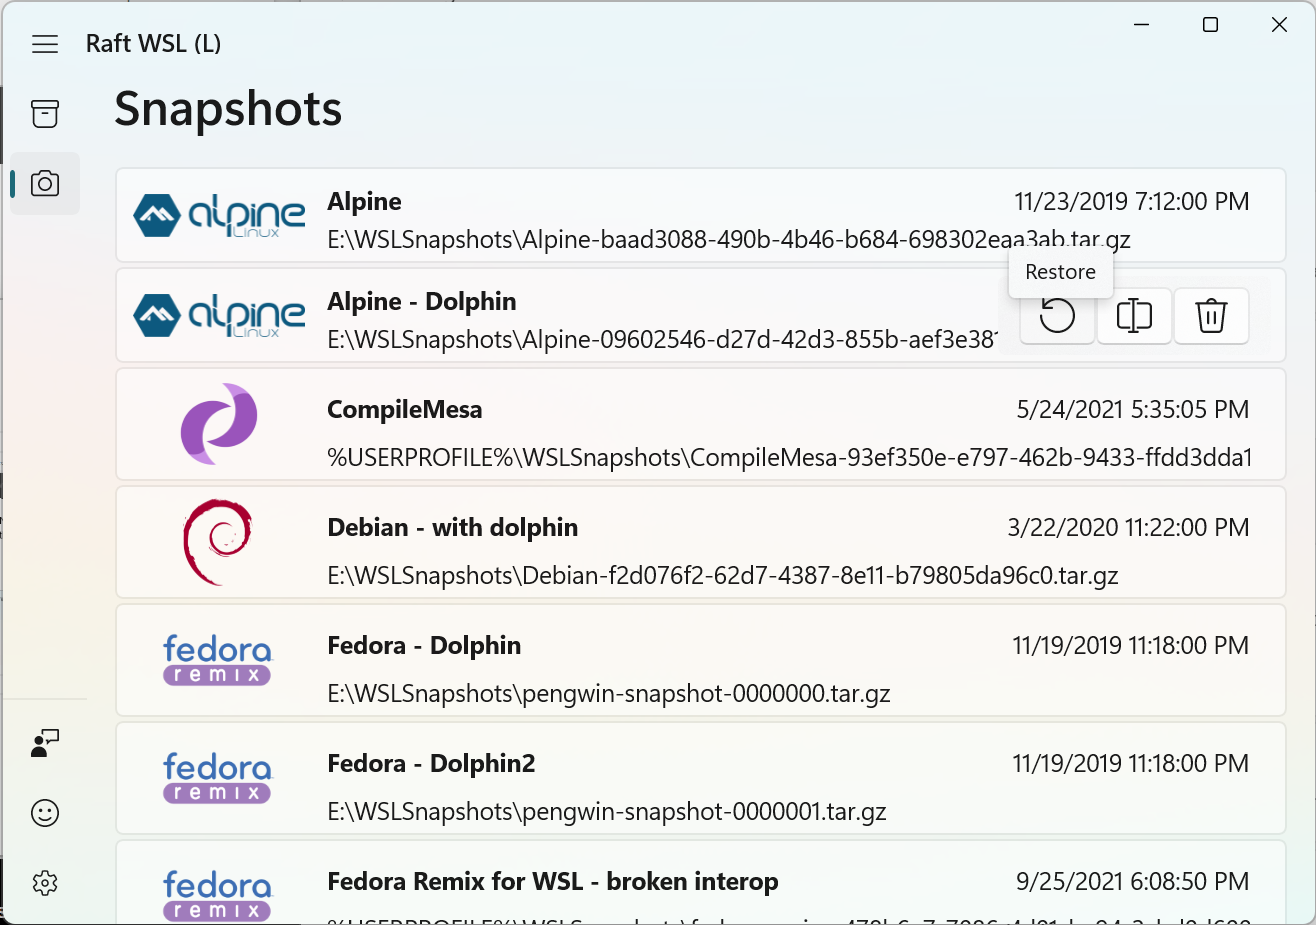Screen dimensions: 1316x925
Task: Click the Debian swirl logo
Action: [x=218, y=542]
